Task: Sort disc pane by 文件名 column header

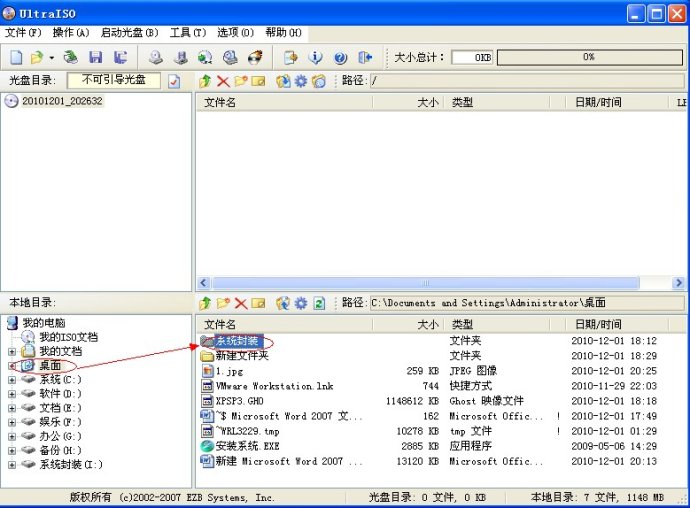Action: point(285,103)
